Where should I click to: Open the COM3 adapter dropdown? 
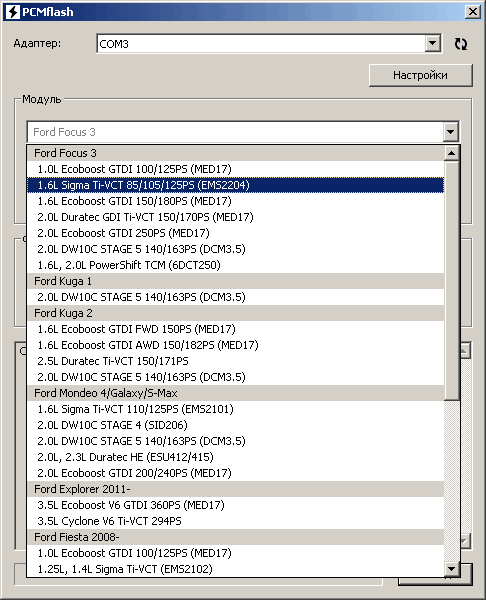(x=432, y=43)
